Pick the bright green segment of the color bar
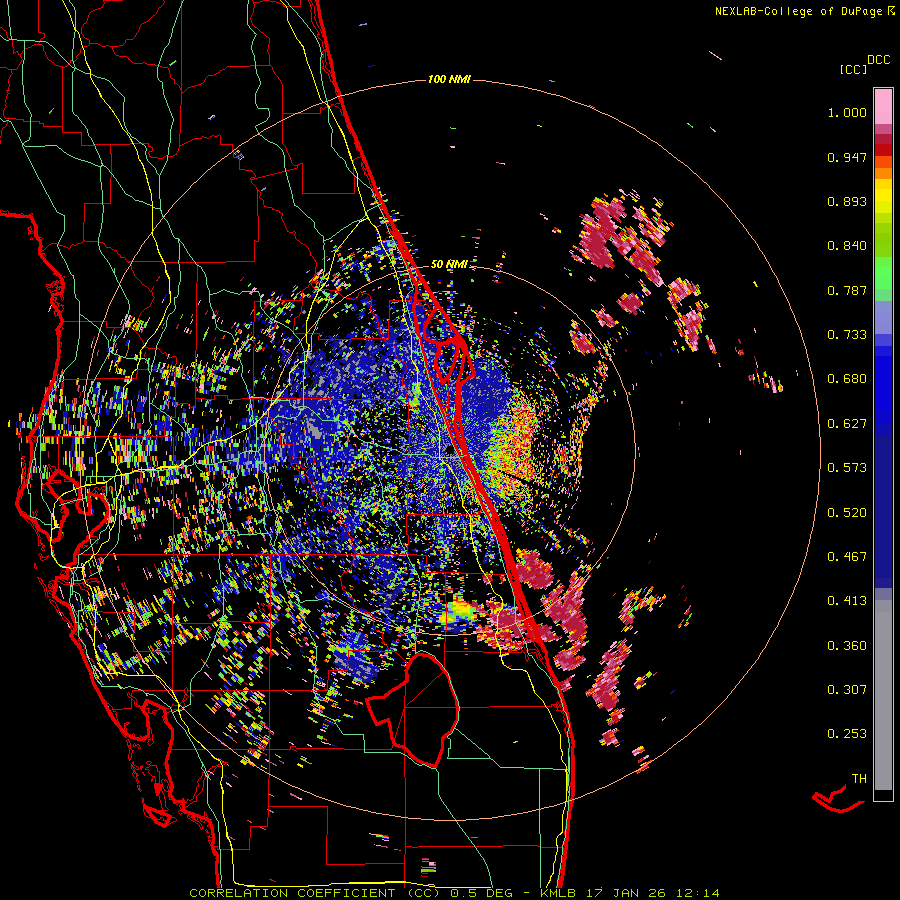Image resolution: width=900 pixels, height=900 pixels. [883, 273]
